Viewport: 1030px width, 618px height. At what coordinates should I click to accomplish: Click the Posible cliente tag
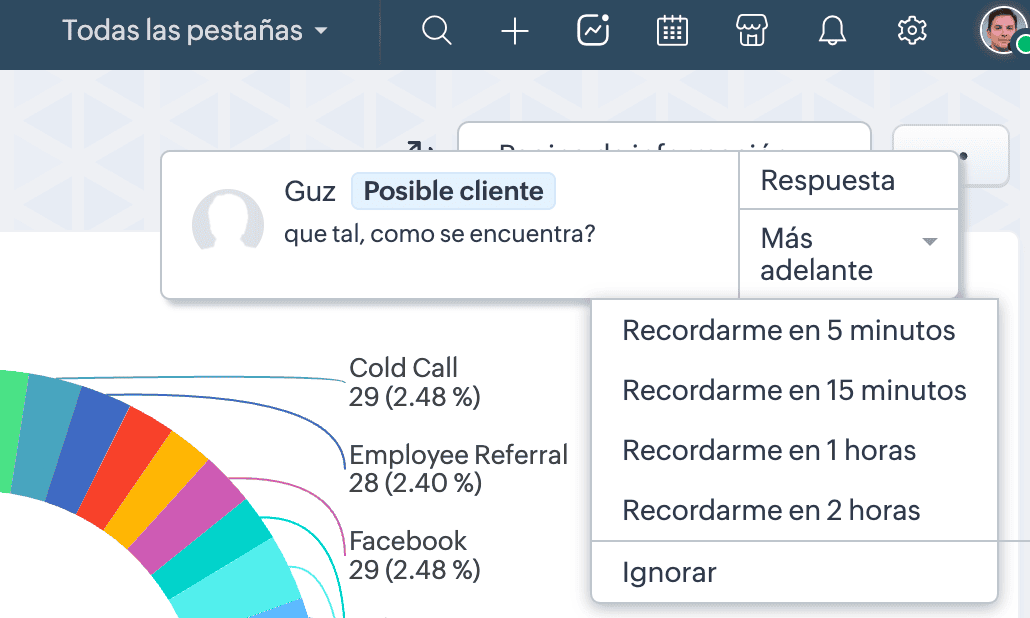click(453, 191)
